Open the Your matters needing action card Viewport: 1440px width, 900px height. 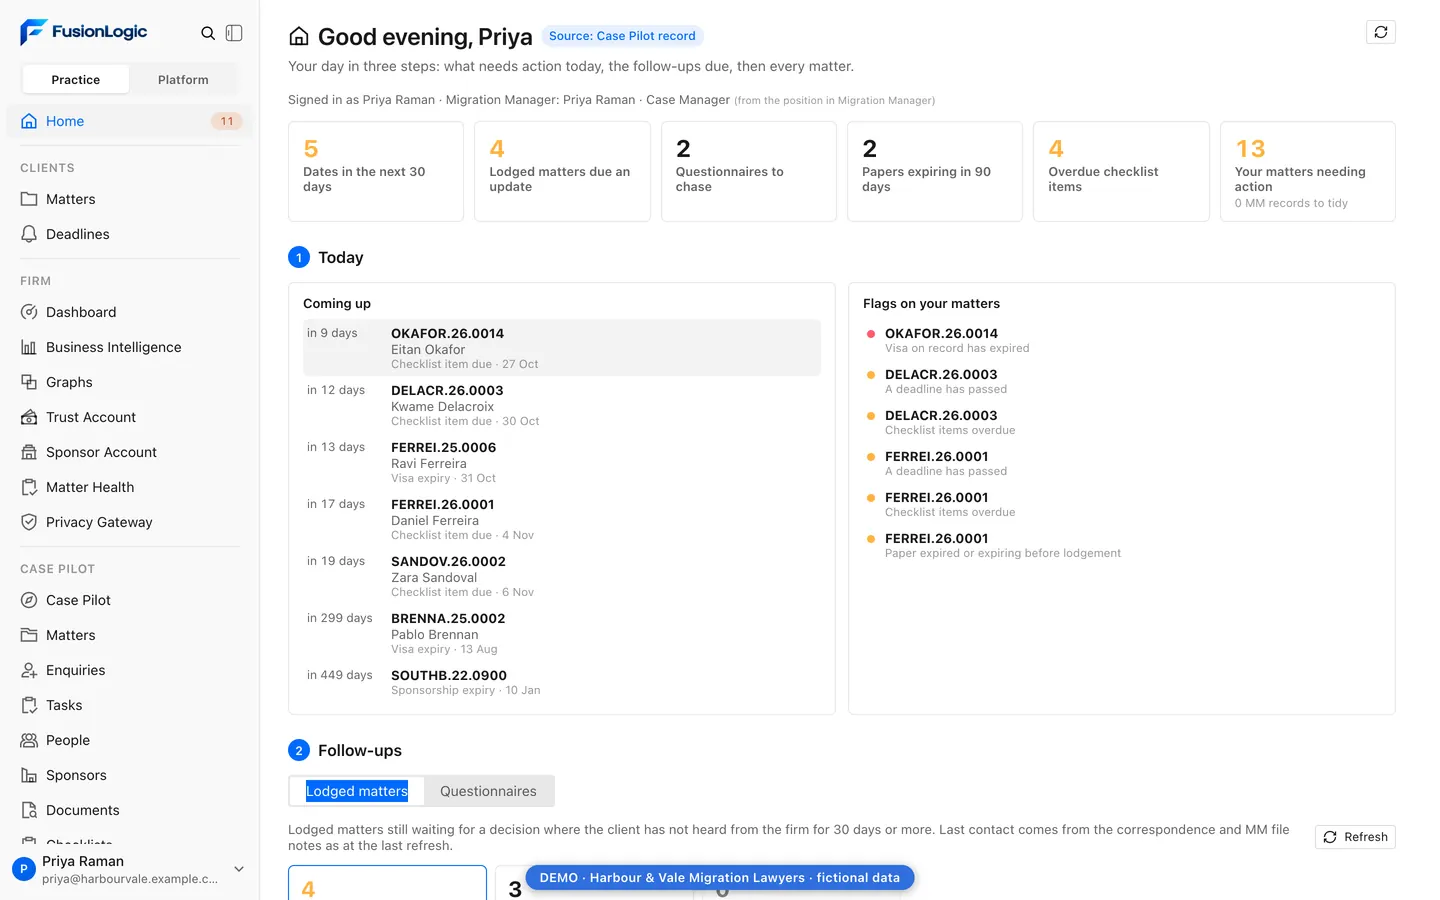coord(1308,171)
